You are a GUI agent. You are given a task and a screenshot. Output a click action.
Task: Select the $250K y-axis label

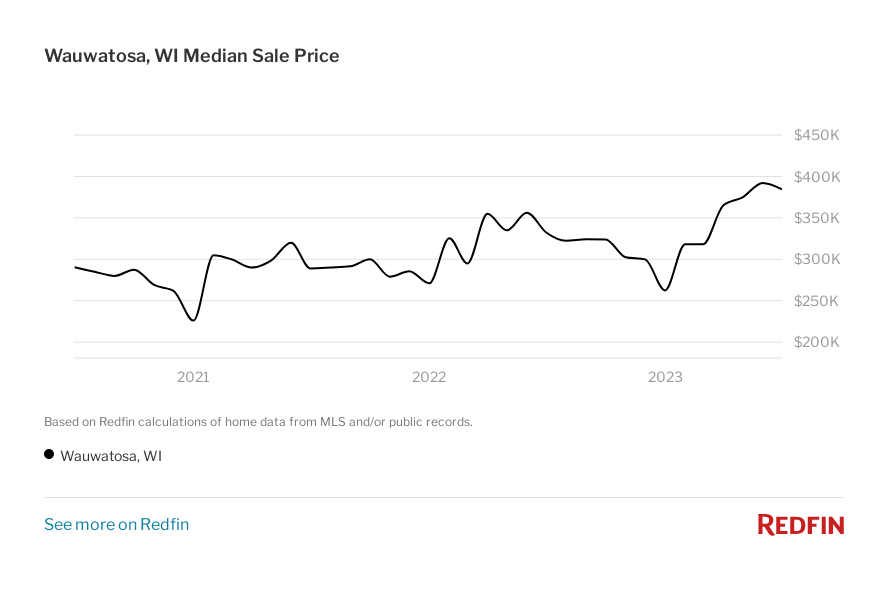816,301
